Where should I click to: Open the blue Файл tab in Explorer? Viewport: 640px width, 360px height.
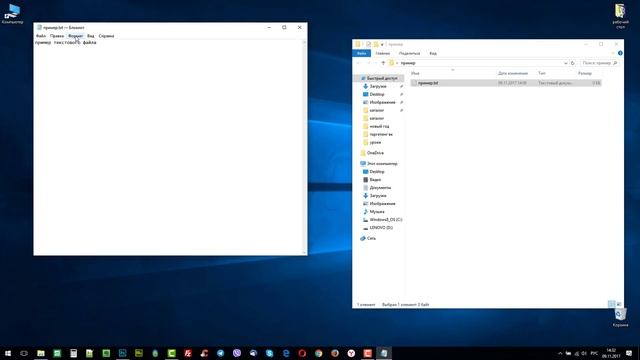[x=361, y=53]
